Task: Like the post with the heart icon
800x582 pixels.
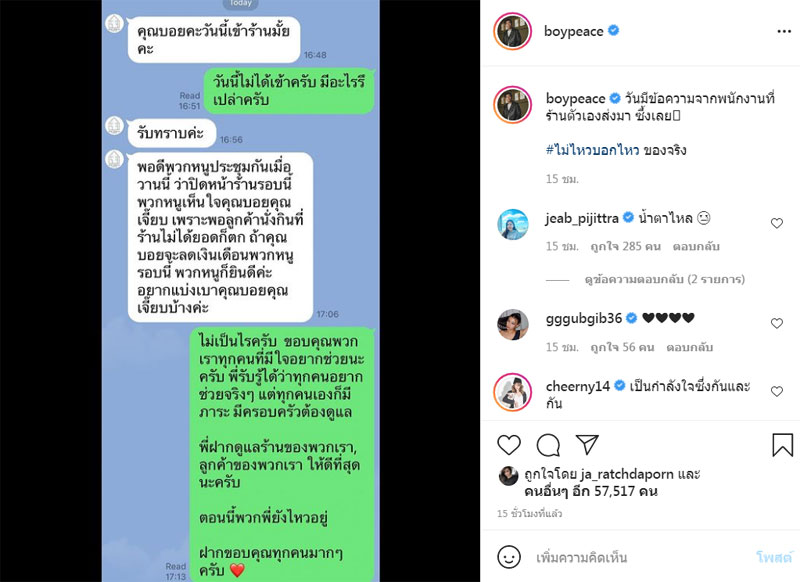Action: click(509, 445)
